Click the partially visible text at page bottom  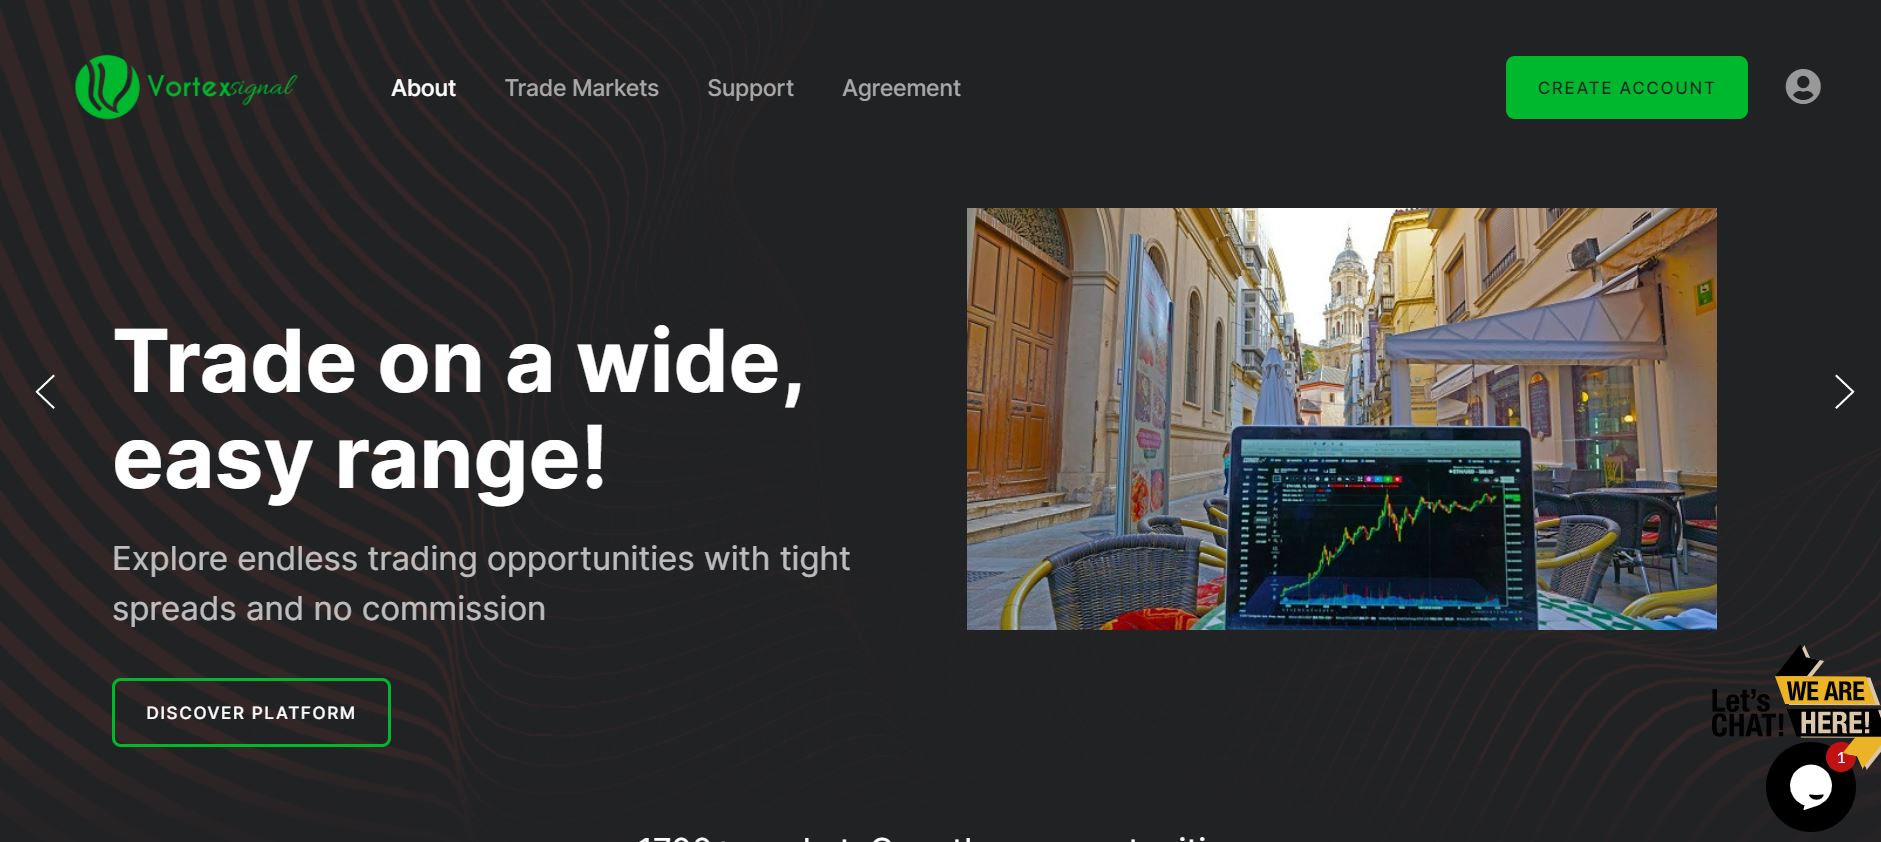click(930, 836)
